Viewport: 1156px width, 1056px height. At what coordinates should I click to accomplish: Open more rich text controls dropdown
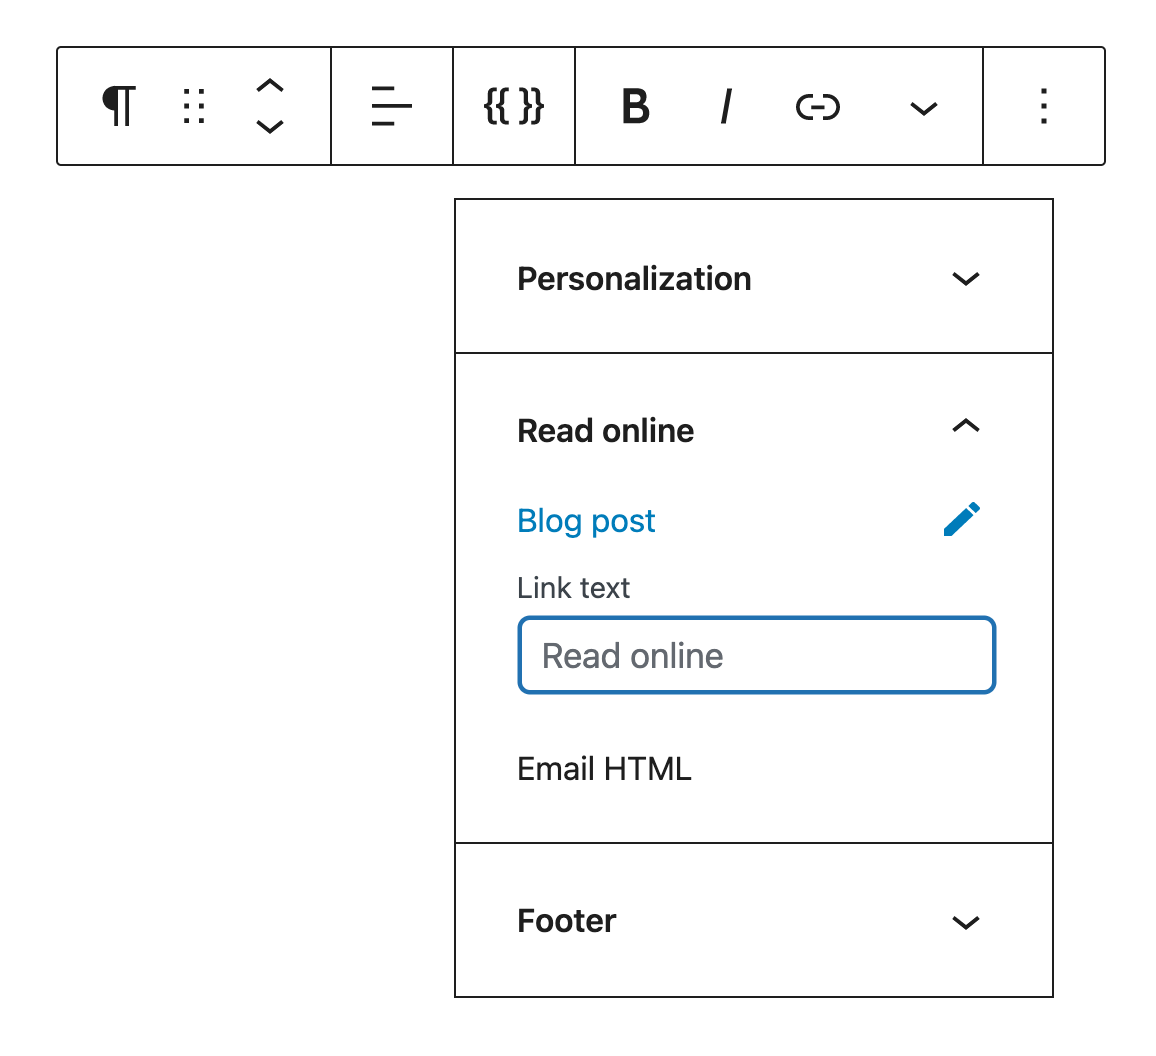pyautogui.click(x=924, y=109)
